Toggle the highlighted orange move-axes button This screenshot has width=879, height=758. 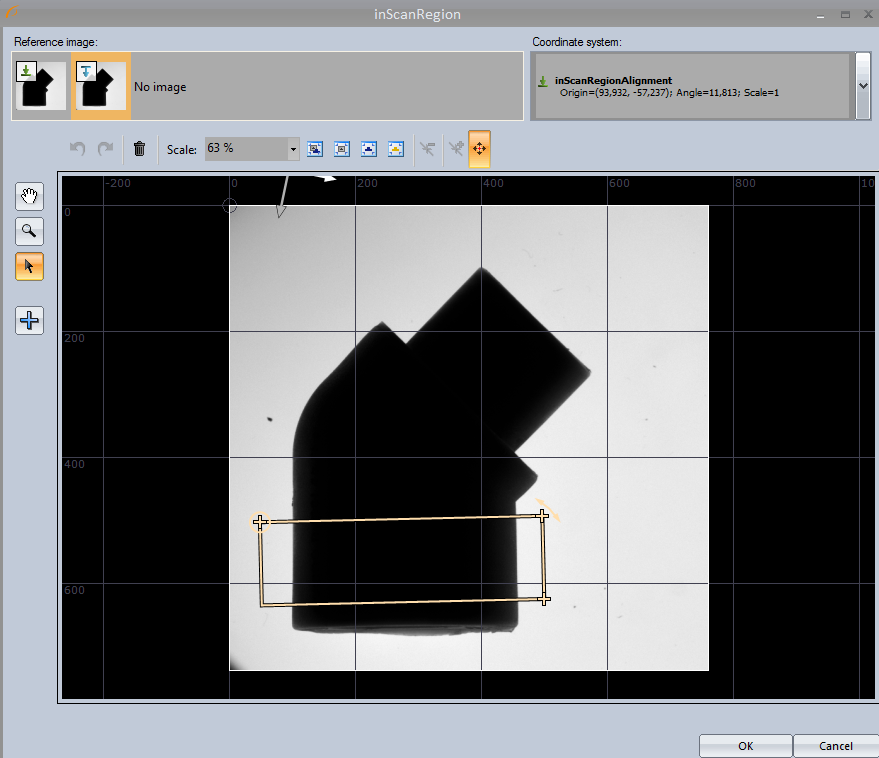click(478, 149)
